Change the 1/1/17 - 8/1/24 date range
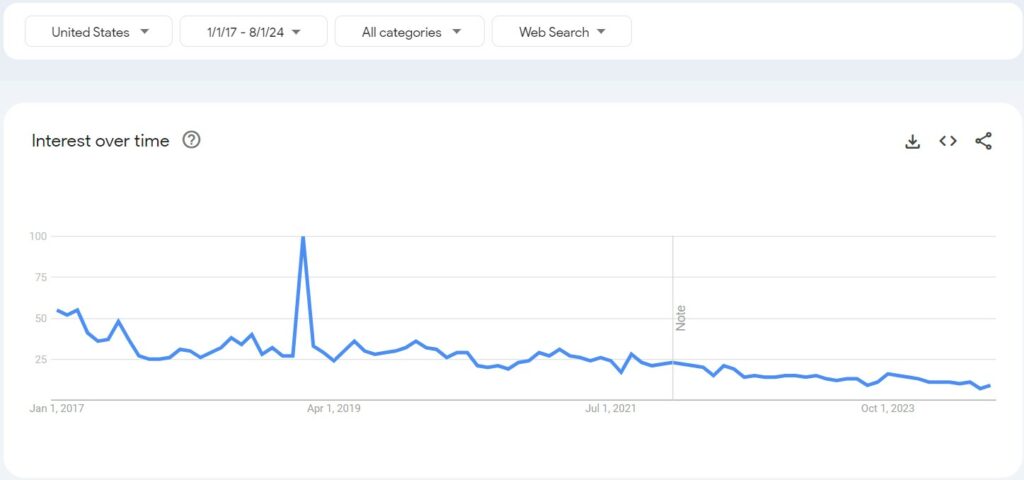The height and width of the screenshot is (480, 1024). click(x=253, y=31)
